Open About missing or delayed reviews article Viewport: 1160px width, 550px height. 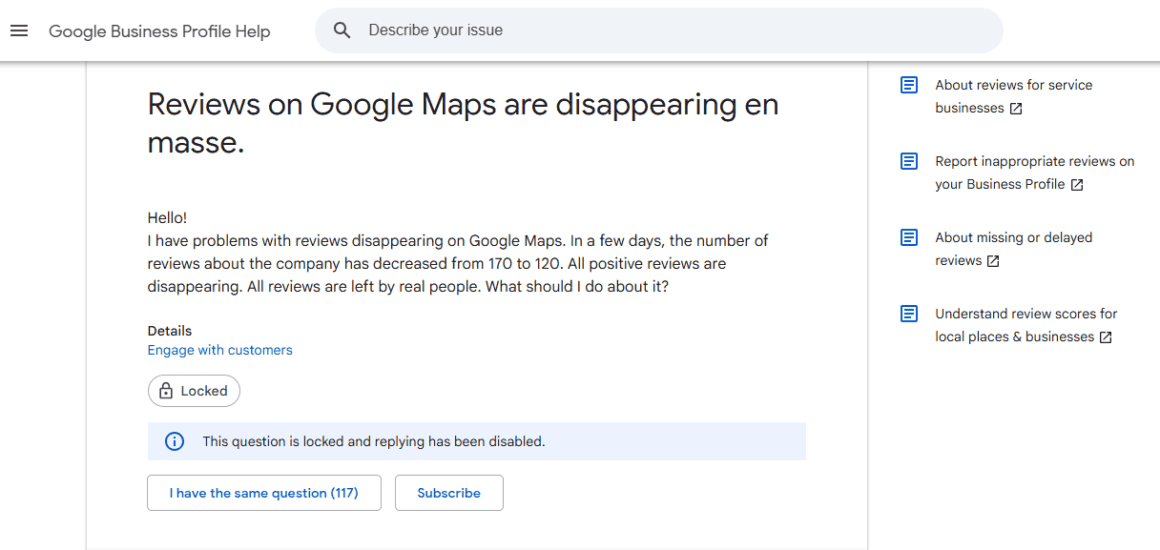click(1013, 249)
